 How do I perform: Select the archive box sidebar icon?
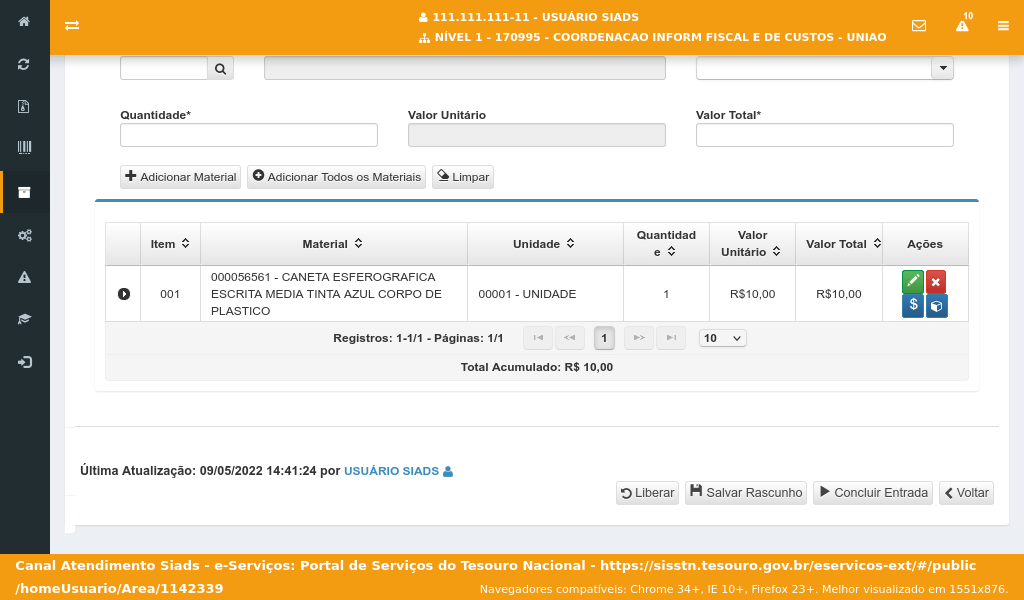(24, 192)
